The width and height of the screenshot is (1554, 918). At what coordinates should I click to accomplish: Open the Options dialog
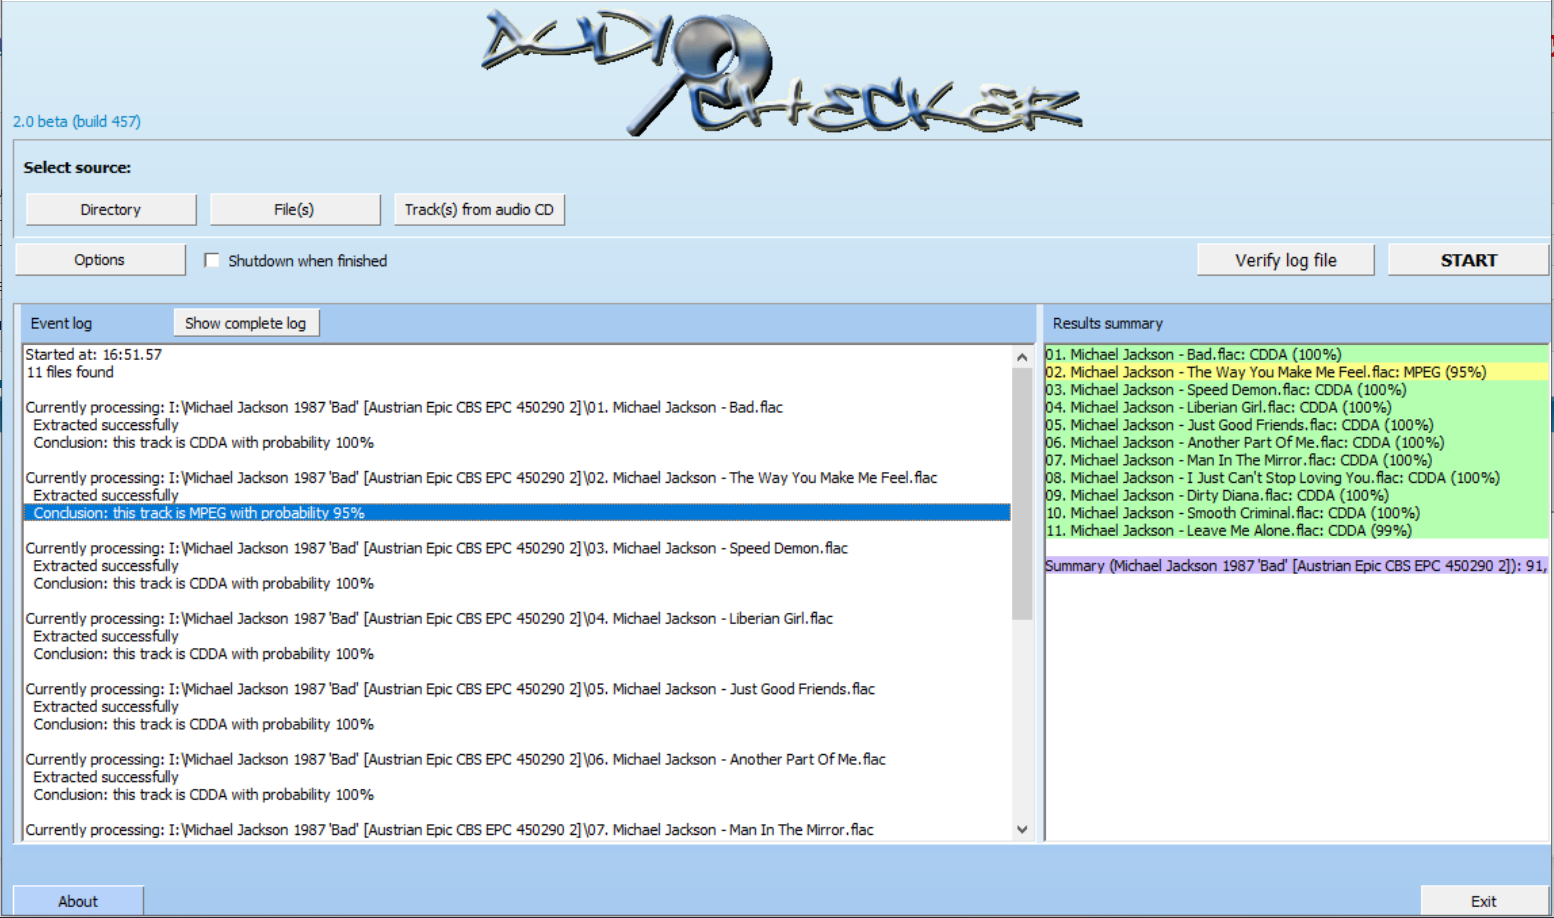[100, 260]
